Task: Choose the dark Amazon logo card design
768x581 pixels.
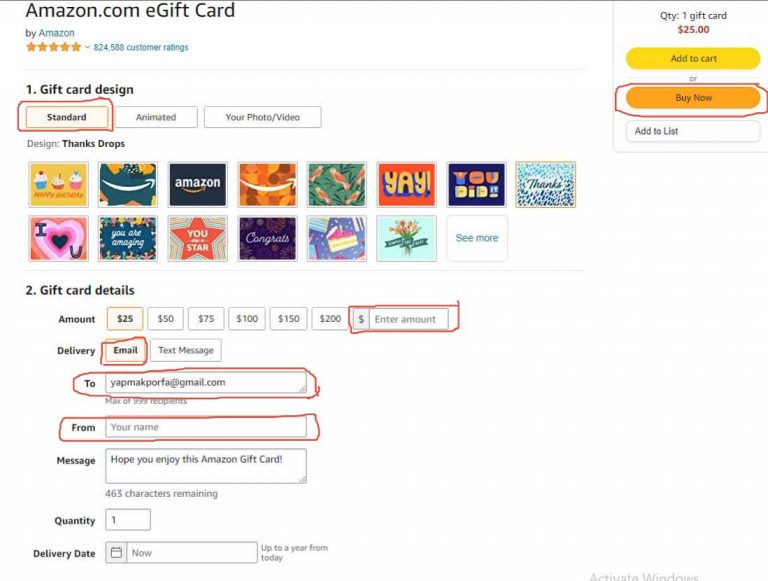Action: pyautogui.click(x=197, y=184)
